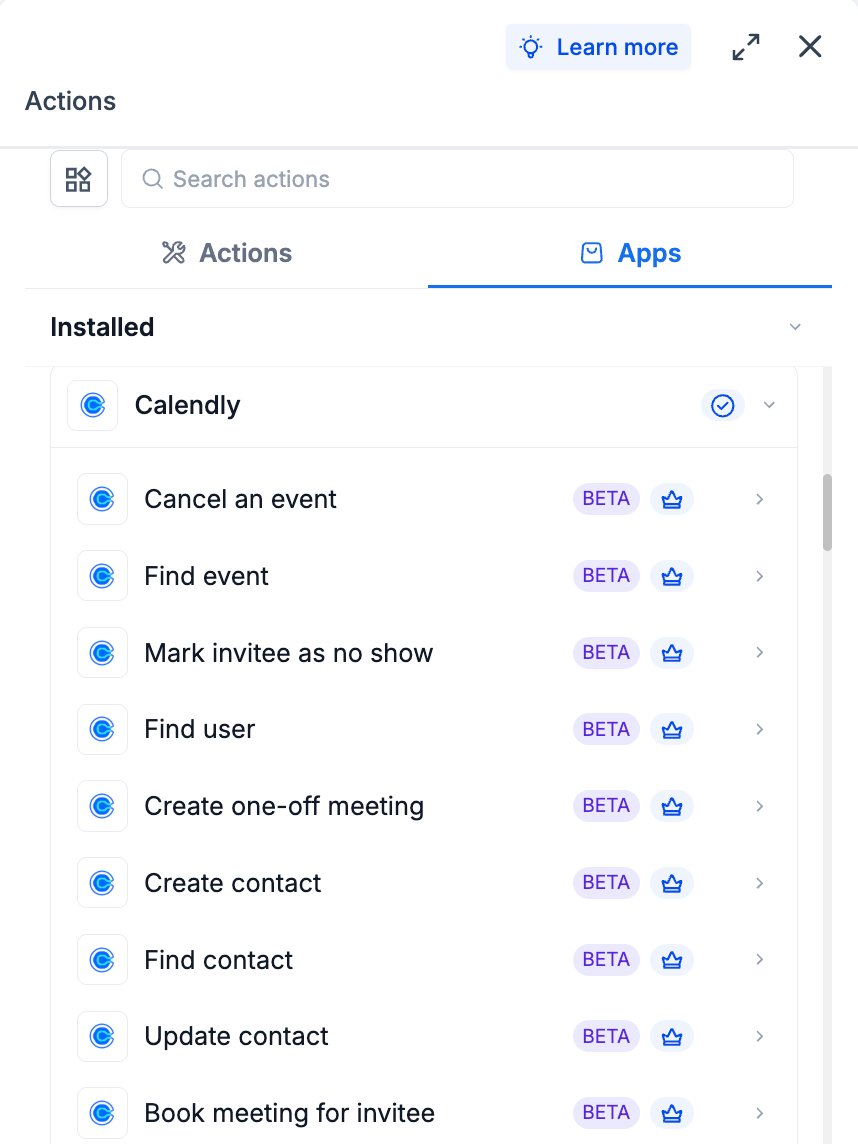The width and height of the screenshot is (858, 1144).
Task: Switch to the Actions tab
Action: 226,253
